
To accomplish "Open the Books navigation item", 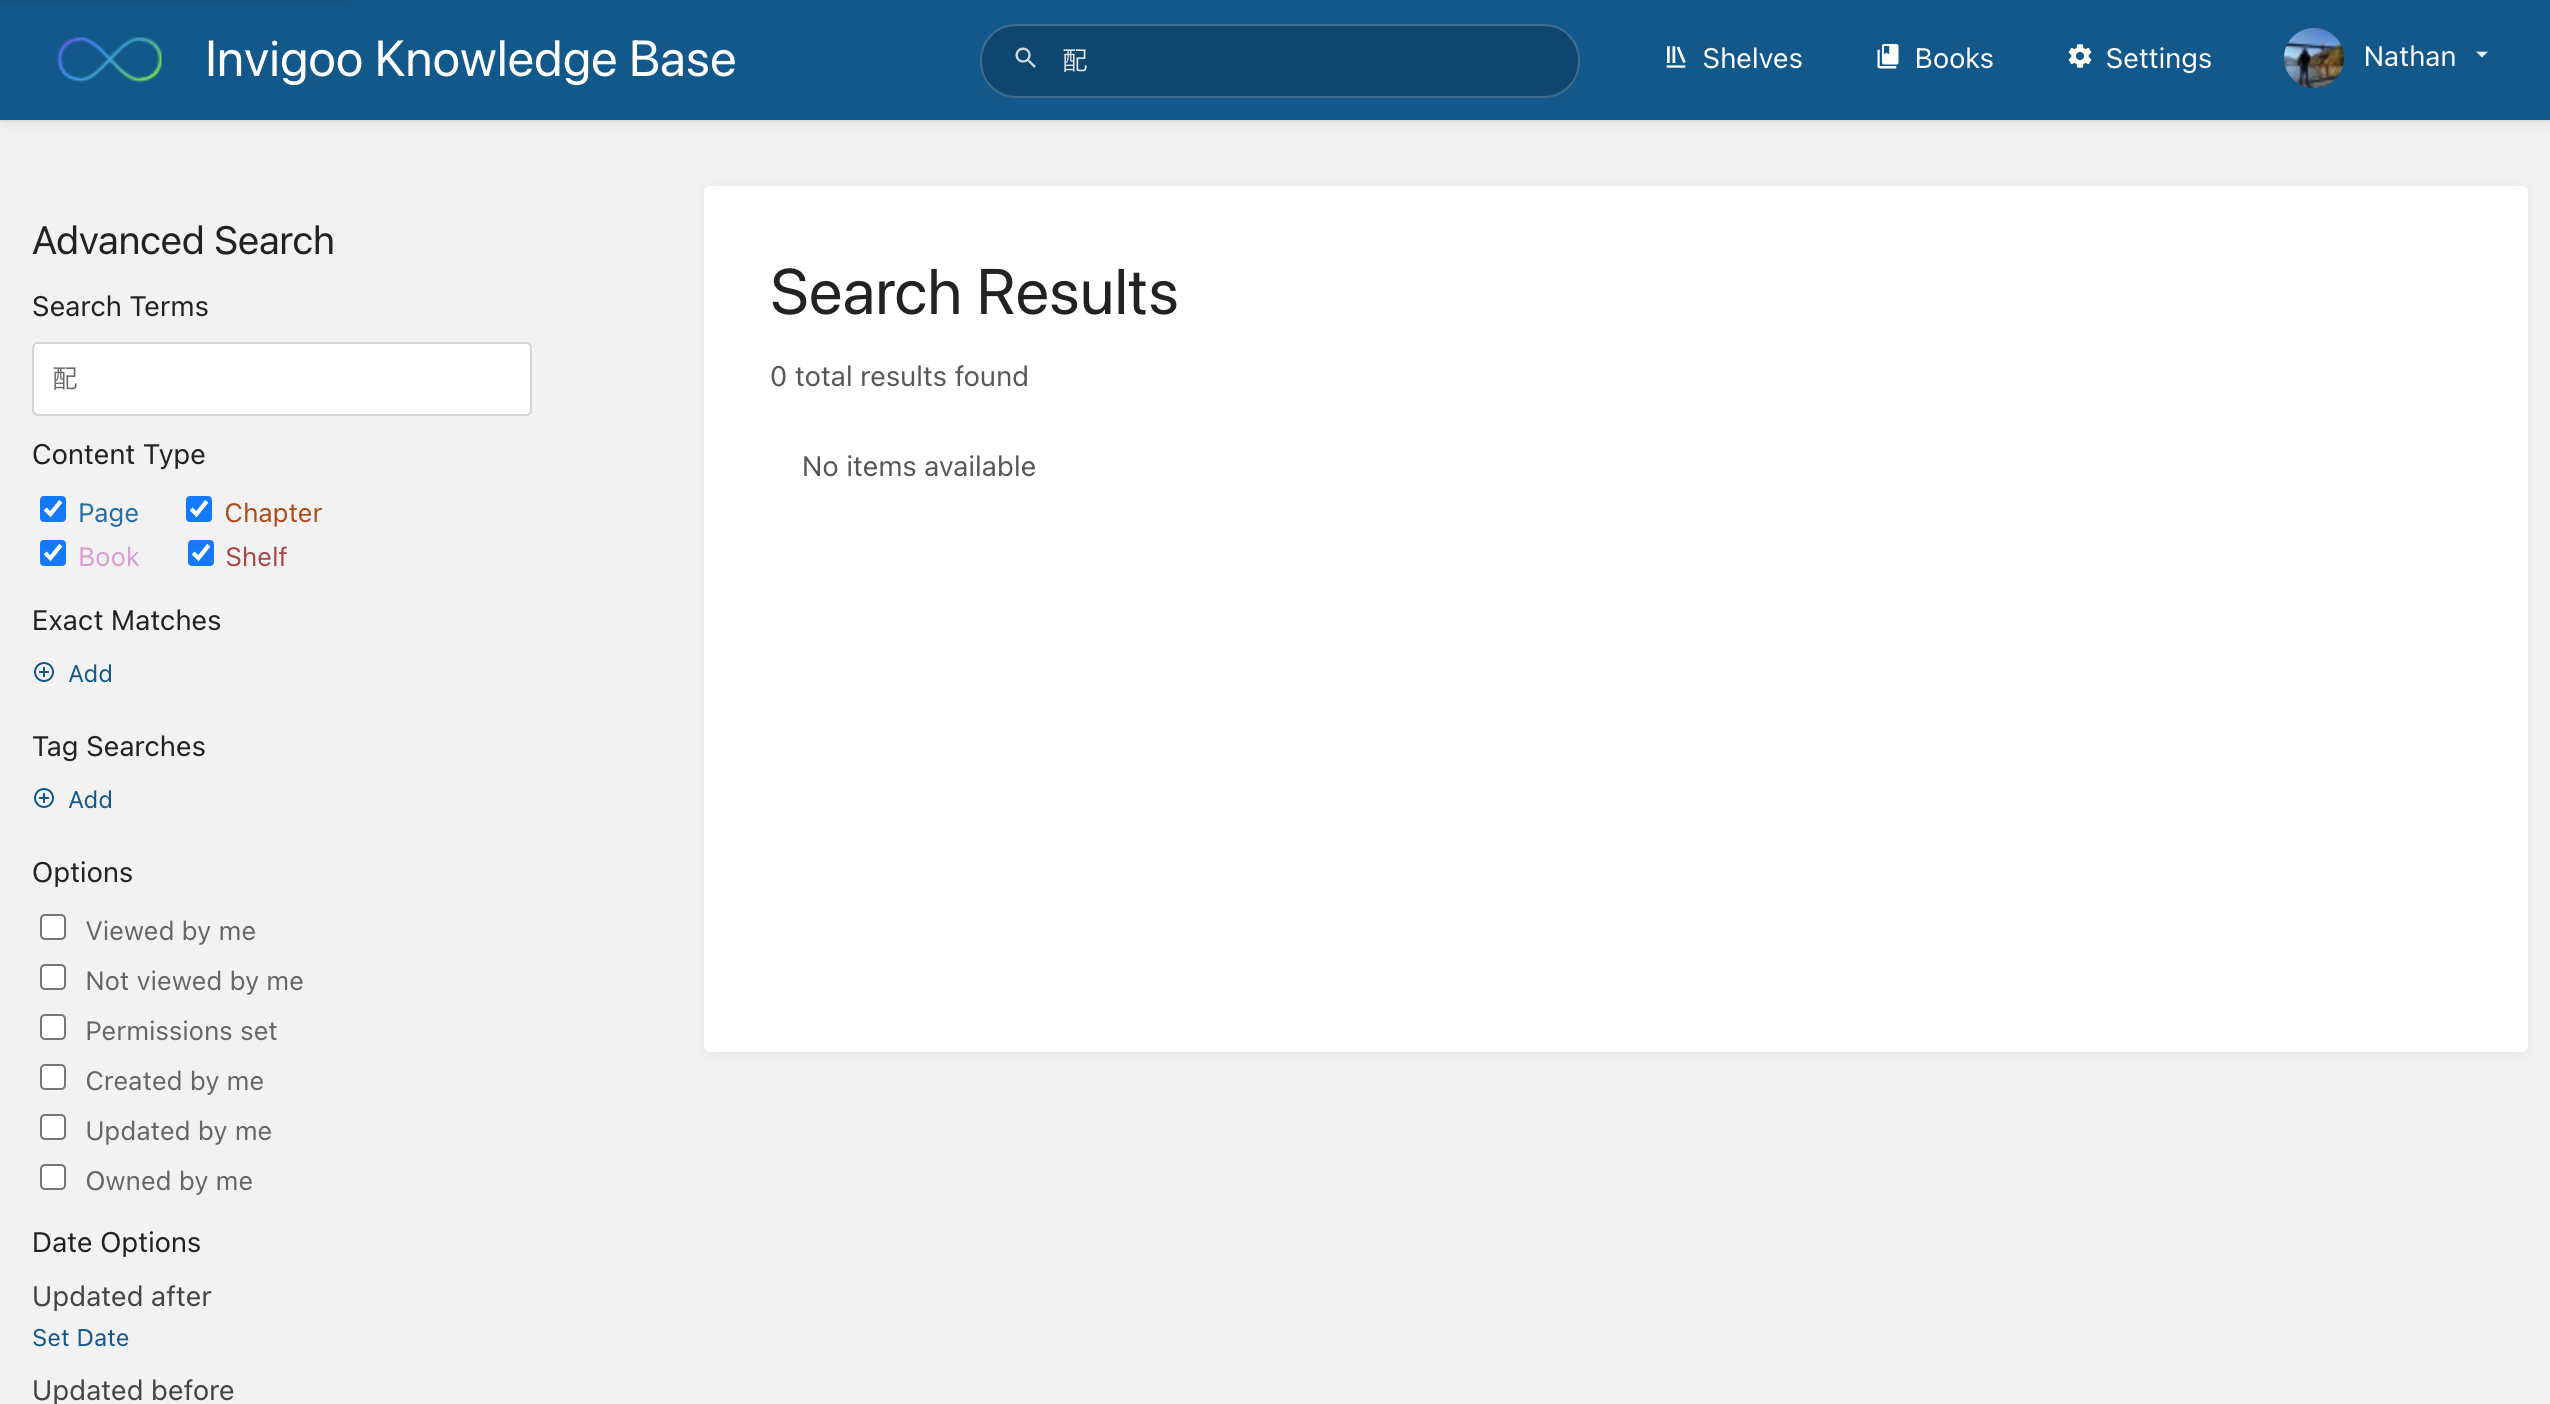I will pos(1953,58).
